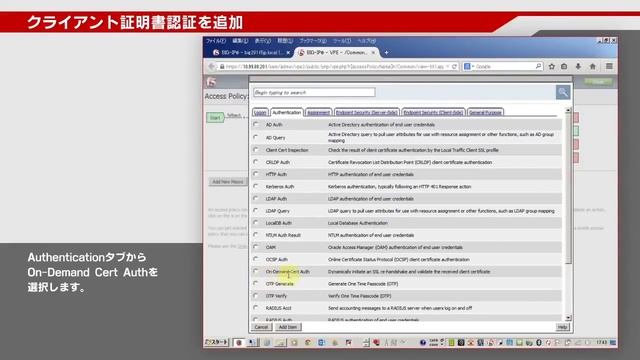Image resolution: width=640 pixels, height=360 pixels.
Task: Click the dialog list scrollbar thumb
Action: coord(568,189)
